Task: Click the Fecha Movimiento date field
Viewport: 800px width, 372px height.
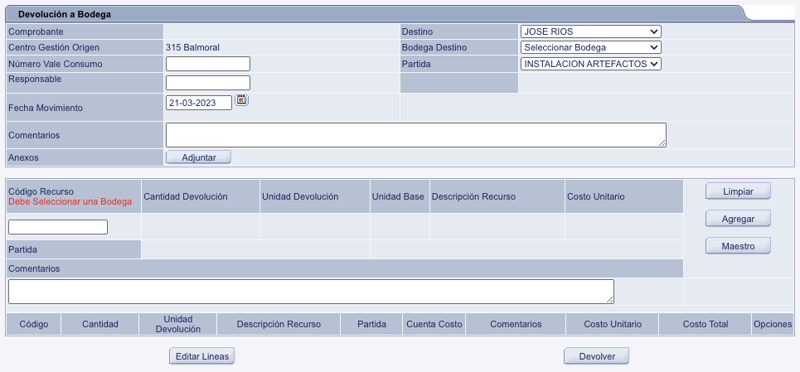Action: [199, 103]
